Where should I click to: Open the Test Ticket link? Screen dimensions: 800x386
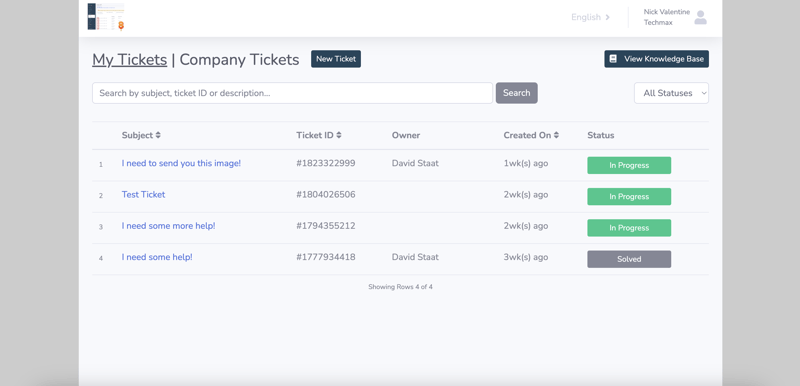tap(143, 194)
